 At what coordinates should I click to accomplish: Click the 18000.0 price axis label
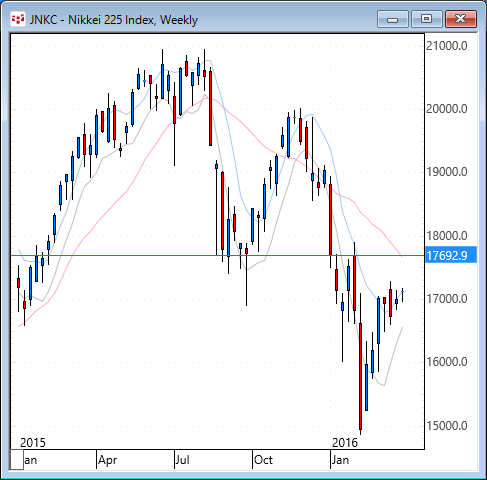447,236
